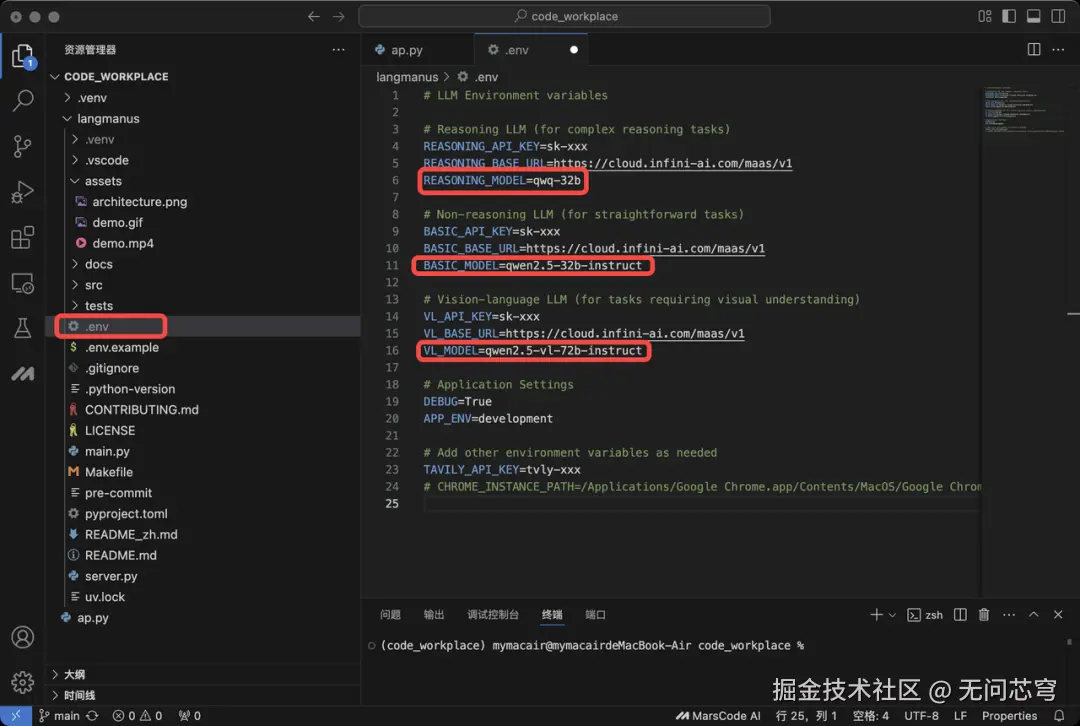
Task: Close the unsaved .env tab via dot
Action: click(574, 50)
